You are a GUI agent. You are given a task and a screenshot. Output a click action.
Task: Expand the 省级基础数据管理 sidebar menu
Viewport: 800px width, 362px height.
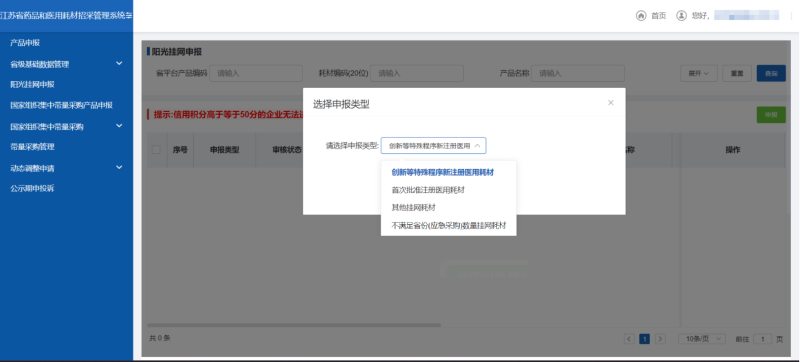[x=119, y=63]
